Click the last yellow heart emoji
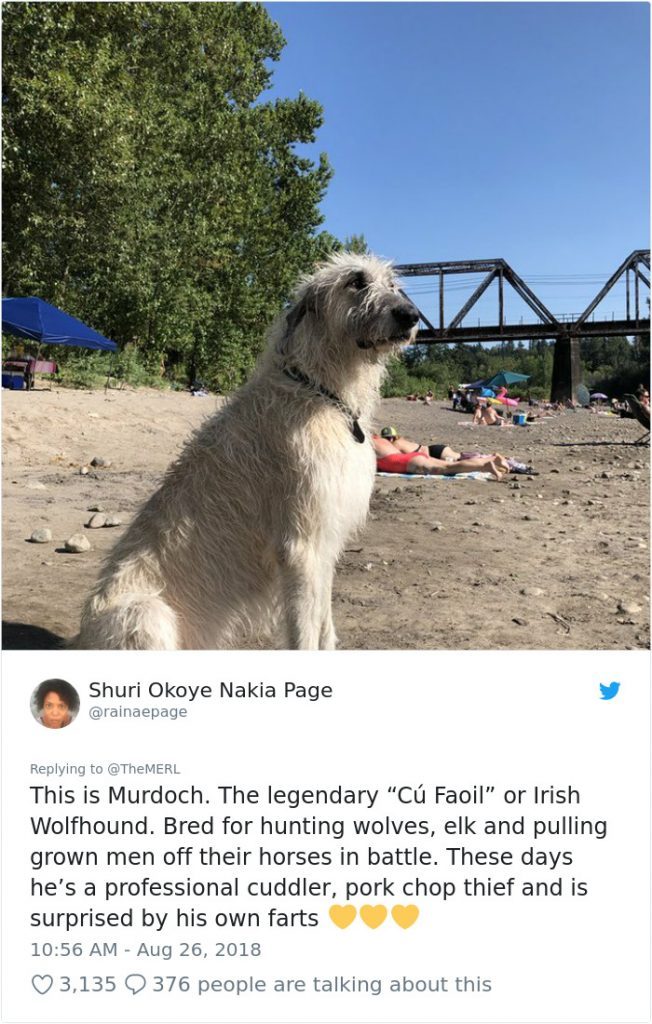 click(405, 917)
